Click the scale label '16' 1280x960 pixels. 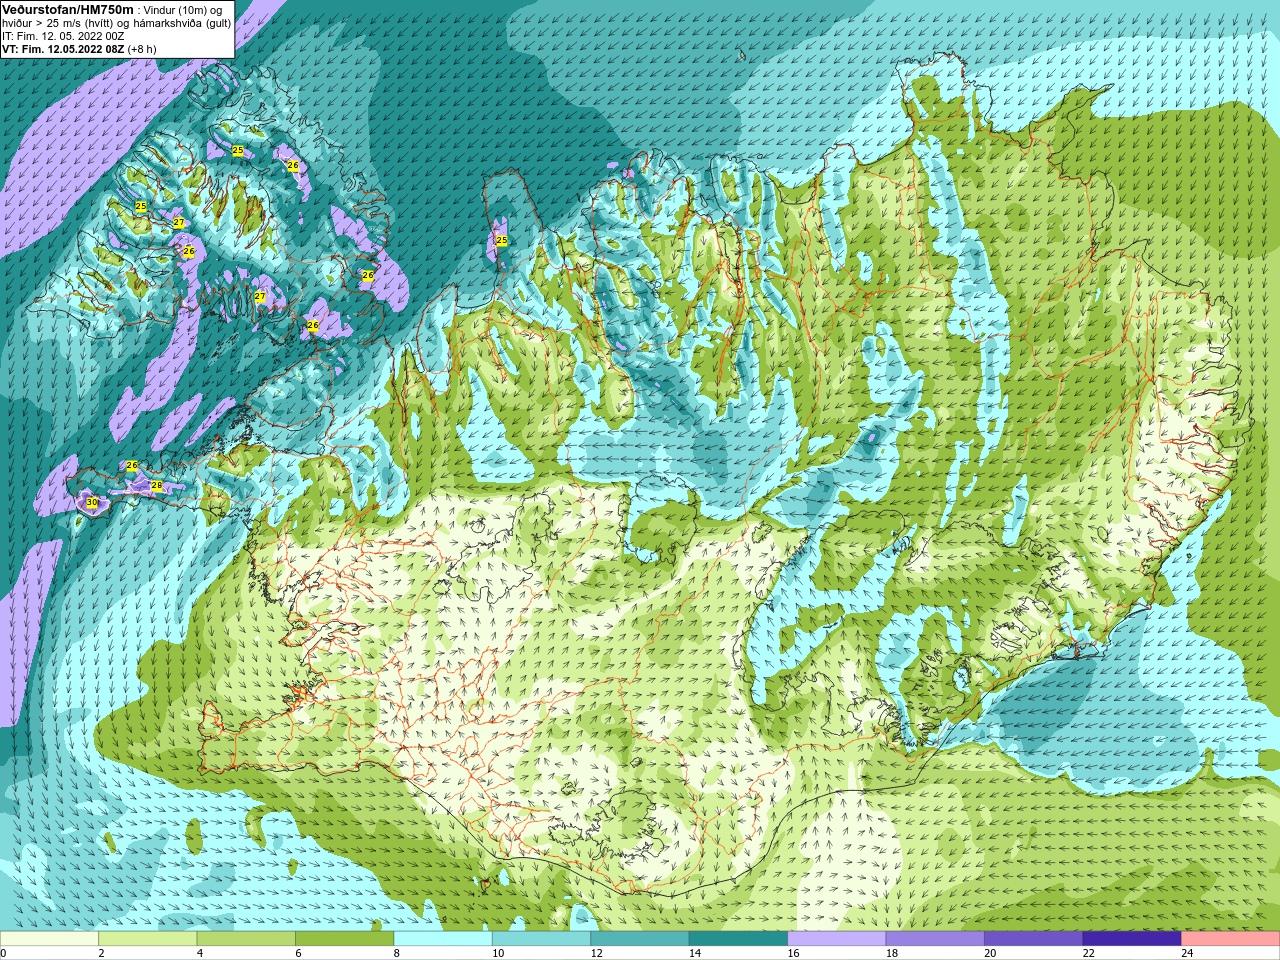click(794, 953)
